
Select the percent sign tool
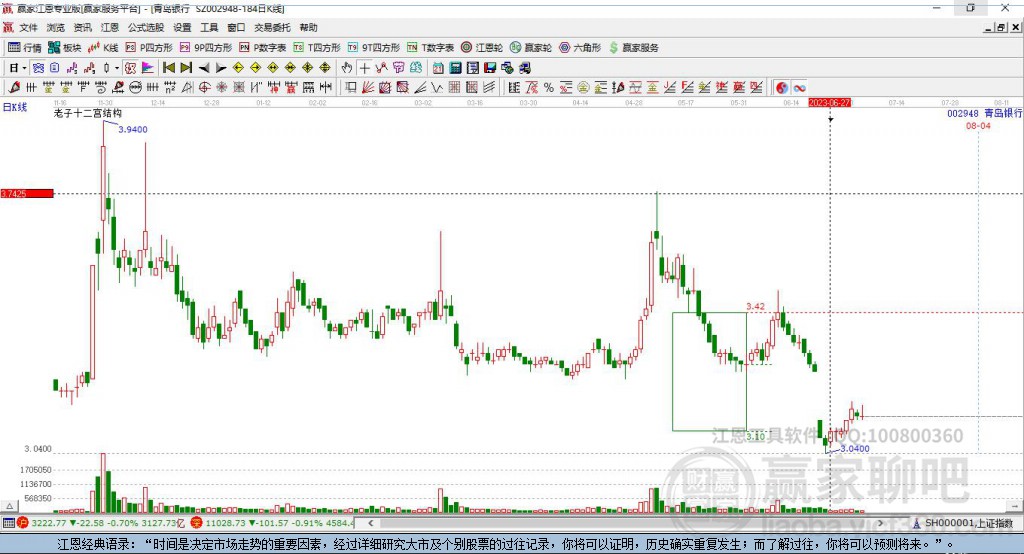[x=549, y=88]
